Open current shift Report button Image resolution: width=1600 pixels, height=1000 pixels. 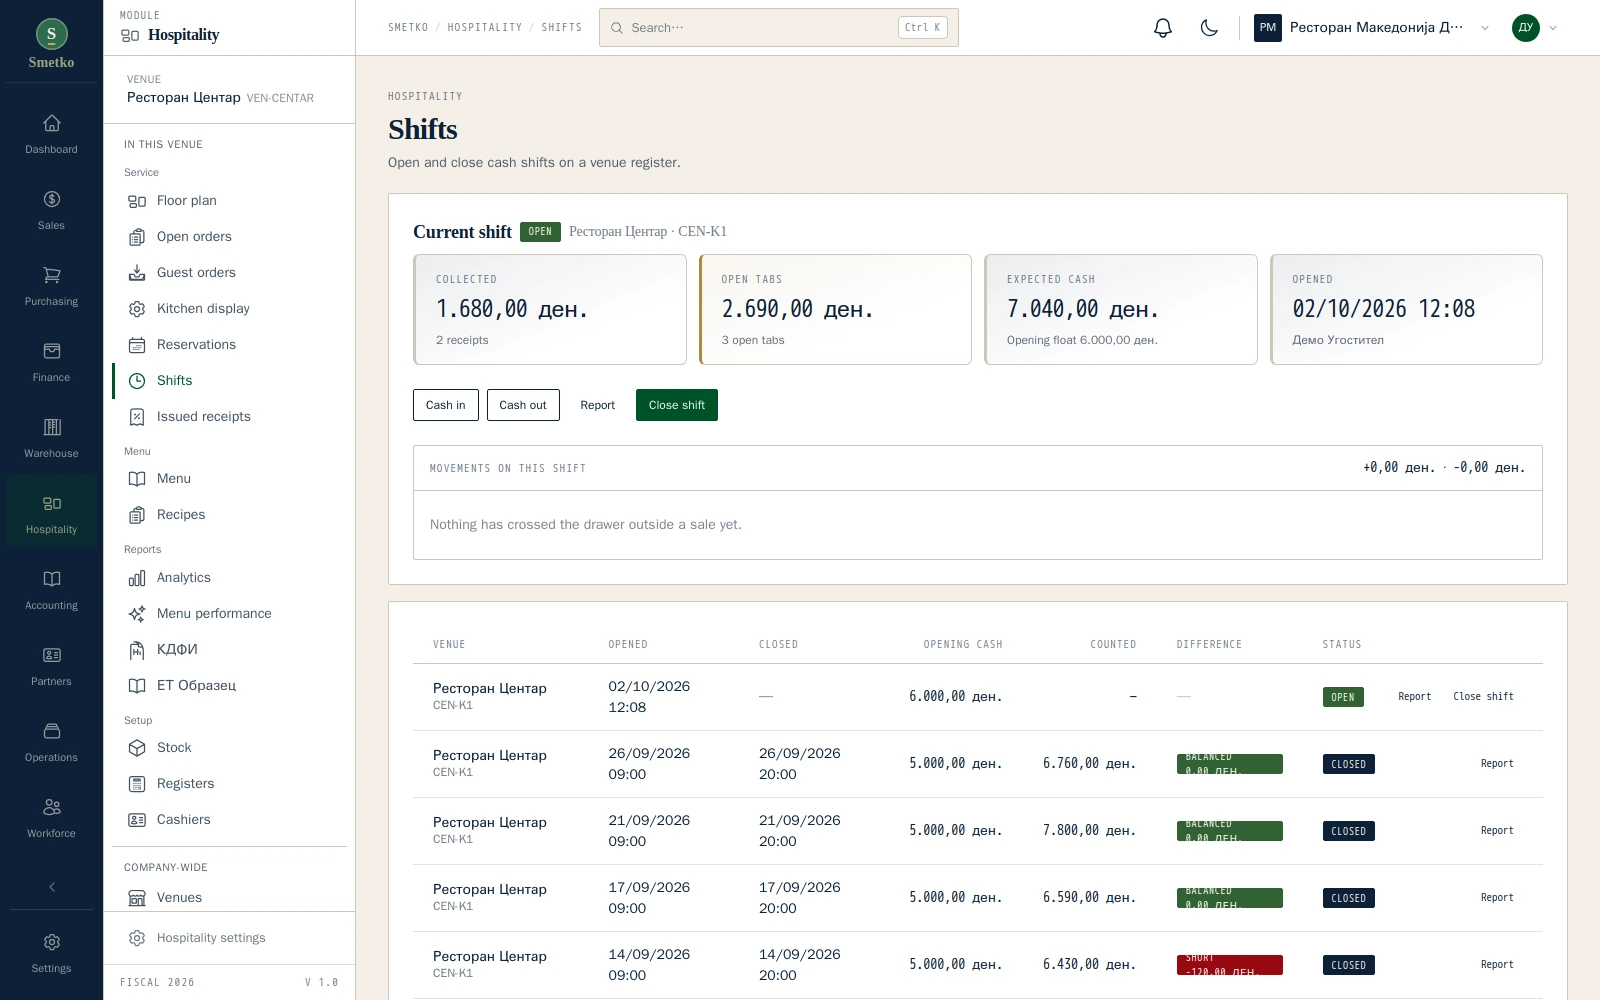[x=598, y=405]
